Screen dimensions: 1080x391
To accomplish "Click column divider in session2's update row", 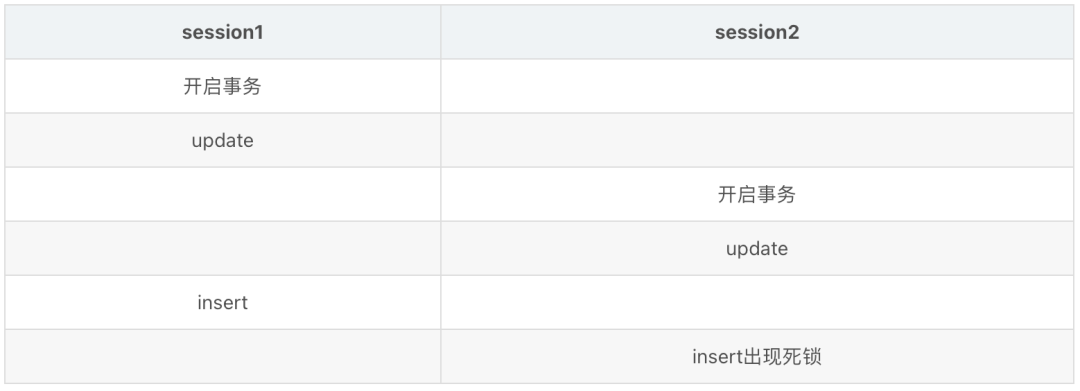I will click(441, 249).
